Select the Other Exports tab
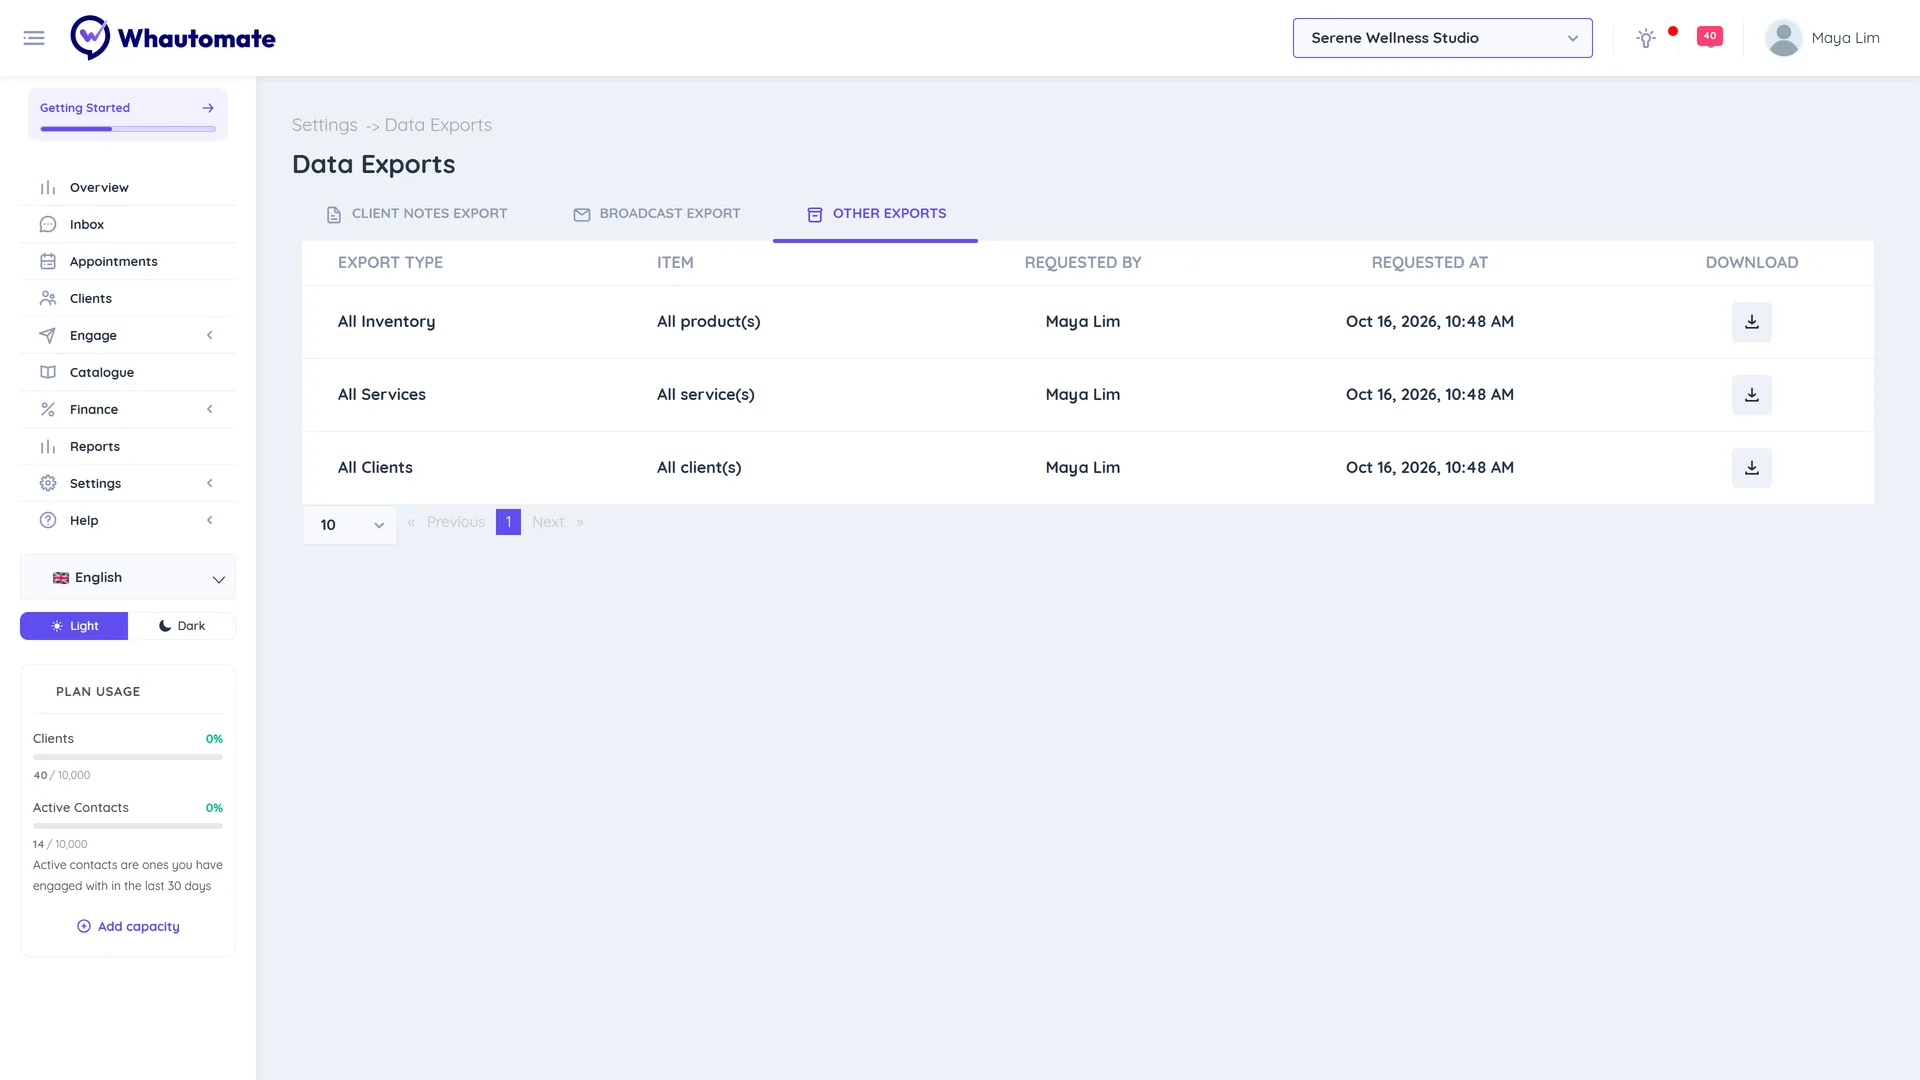 (x=876, y=214)
